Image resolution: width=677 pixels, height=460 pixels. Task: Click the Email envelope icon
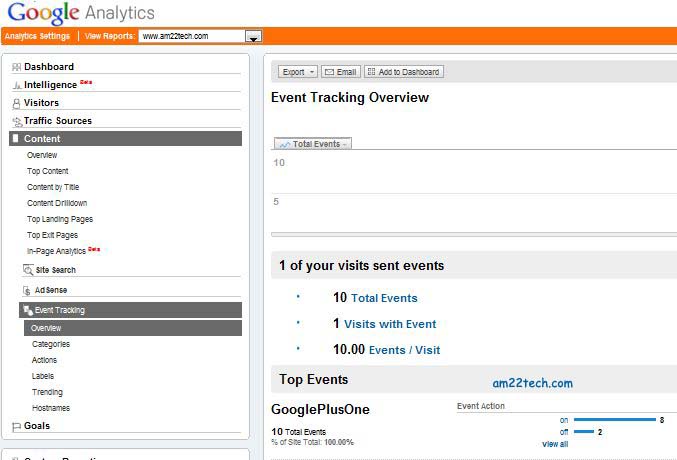click(x=329, y=72)
